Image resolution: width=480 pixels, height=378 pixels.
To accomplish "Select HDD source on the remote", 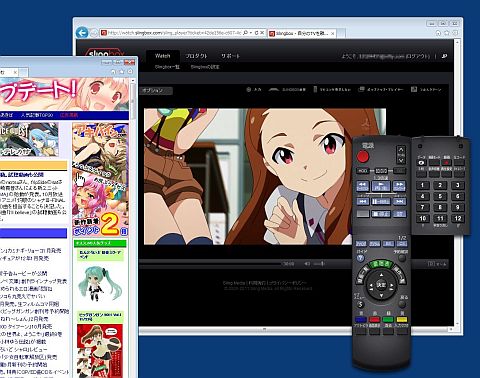I will pos(363,171).
